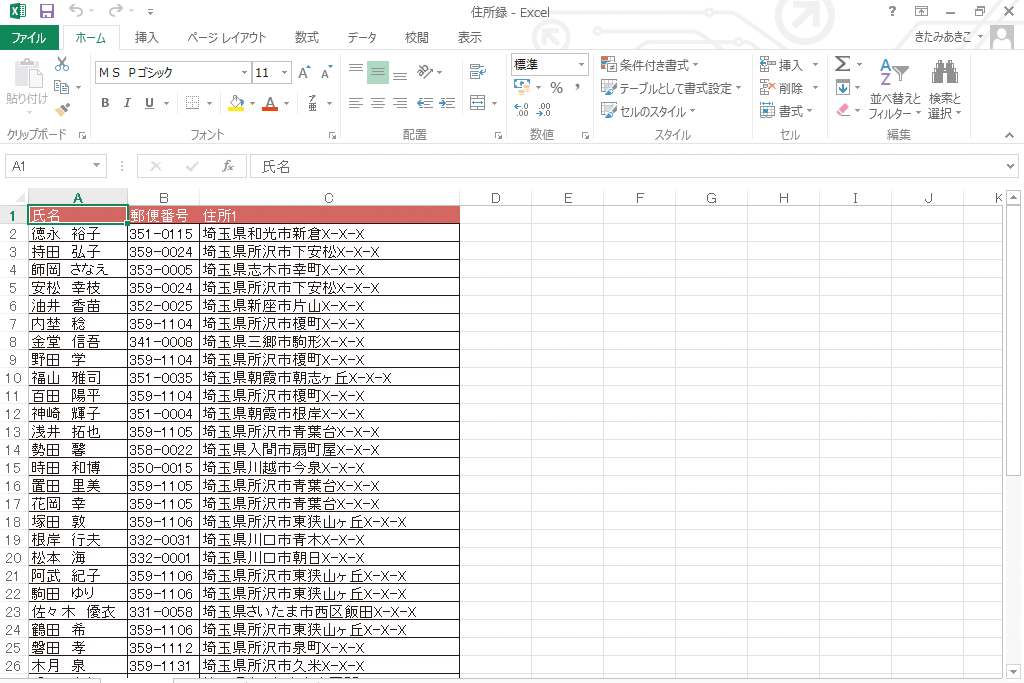Collapse the ribbon with the up chevron

1010,135
